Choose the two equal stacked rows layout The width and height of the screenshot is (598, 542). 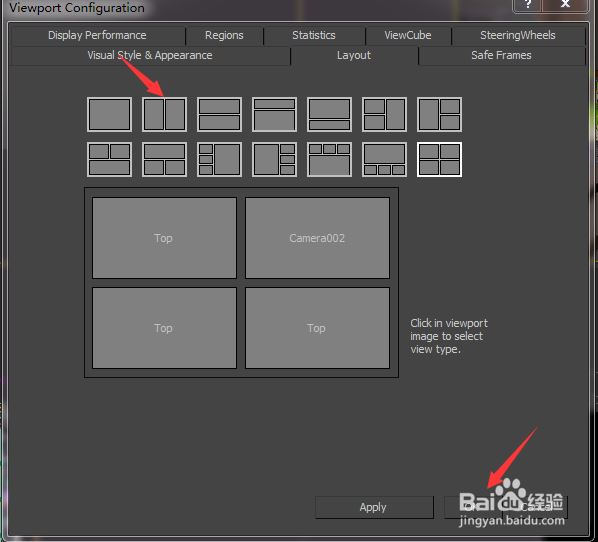click(x=219, y=114)
